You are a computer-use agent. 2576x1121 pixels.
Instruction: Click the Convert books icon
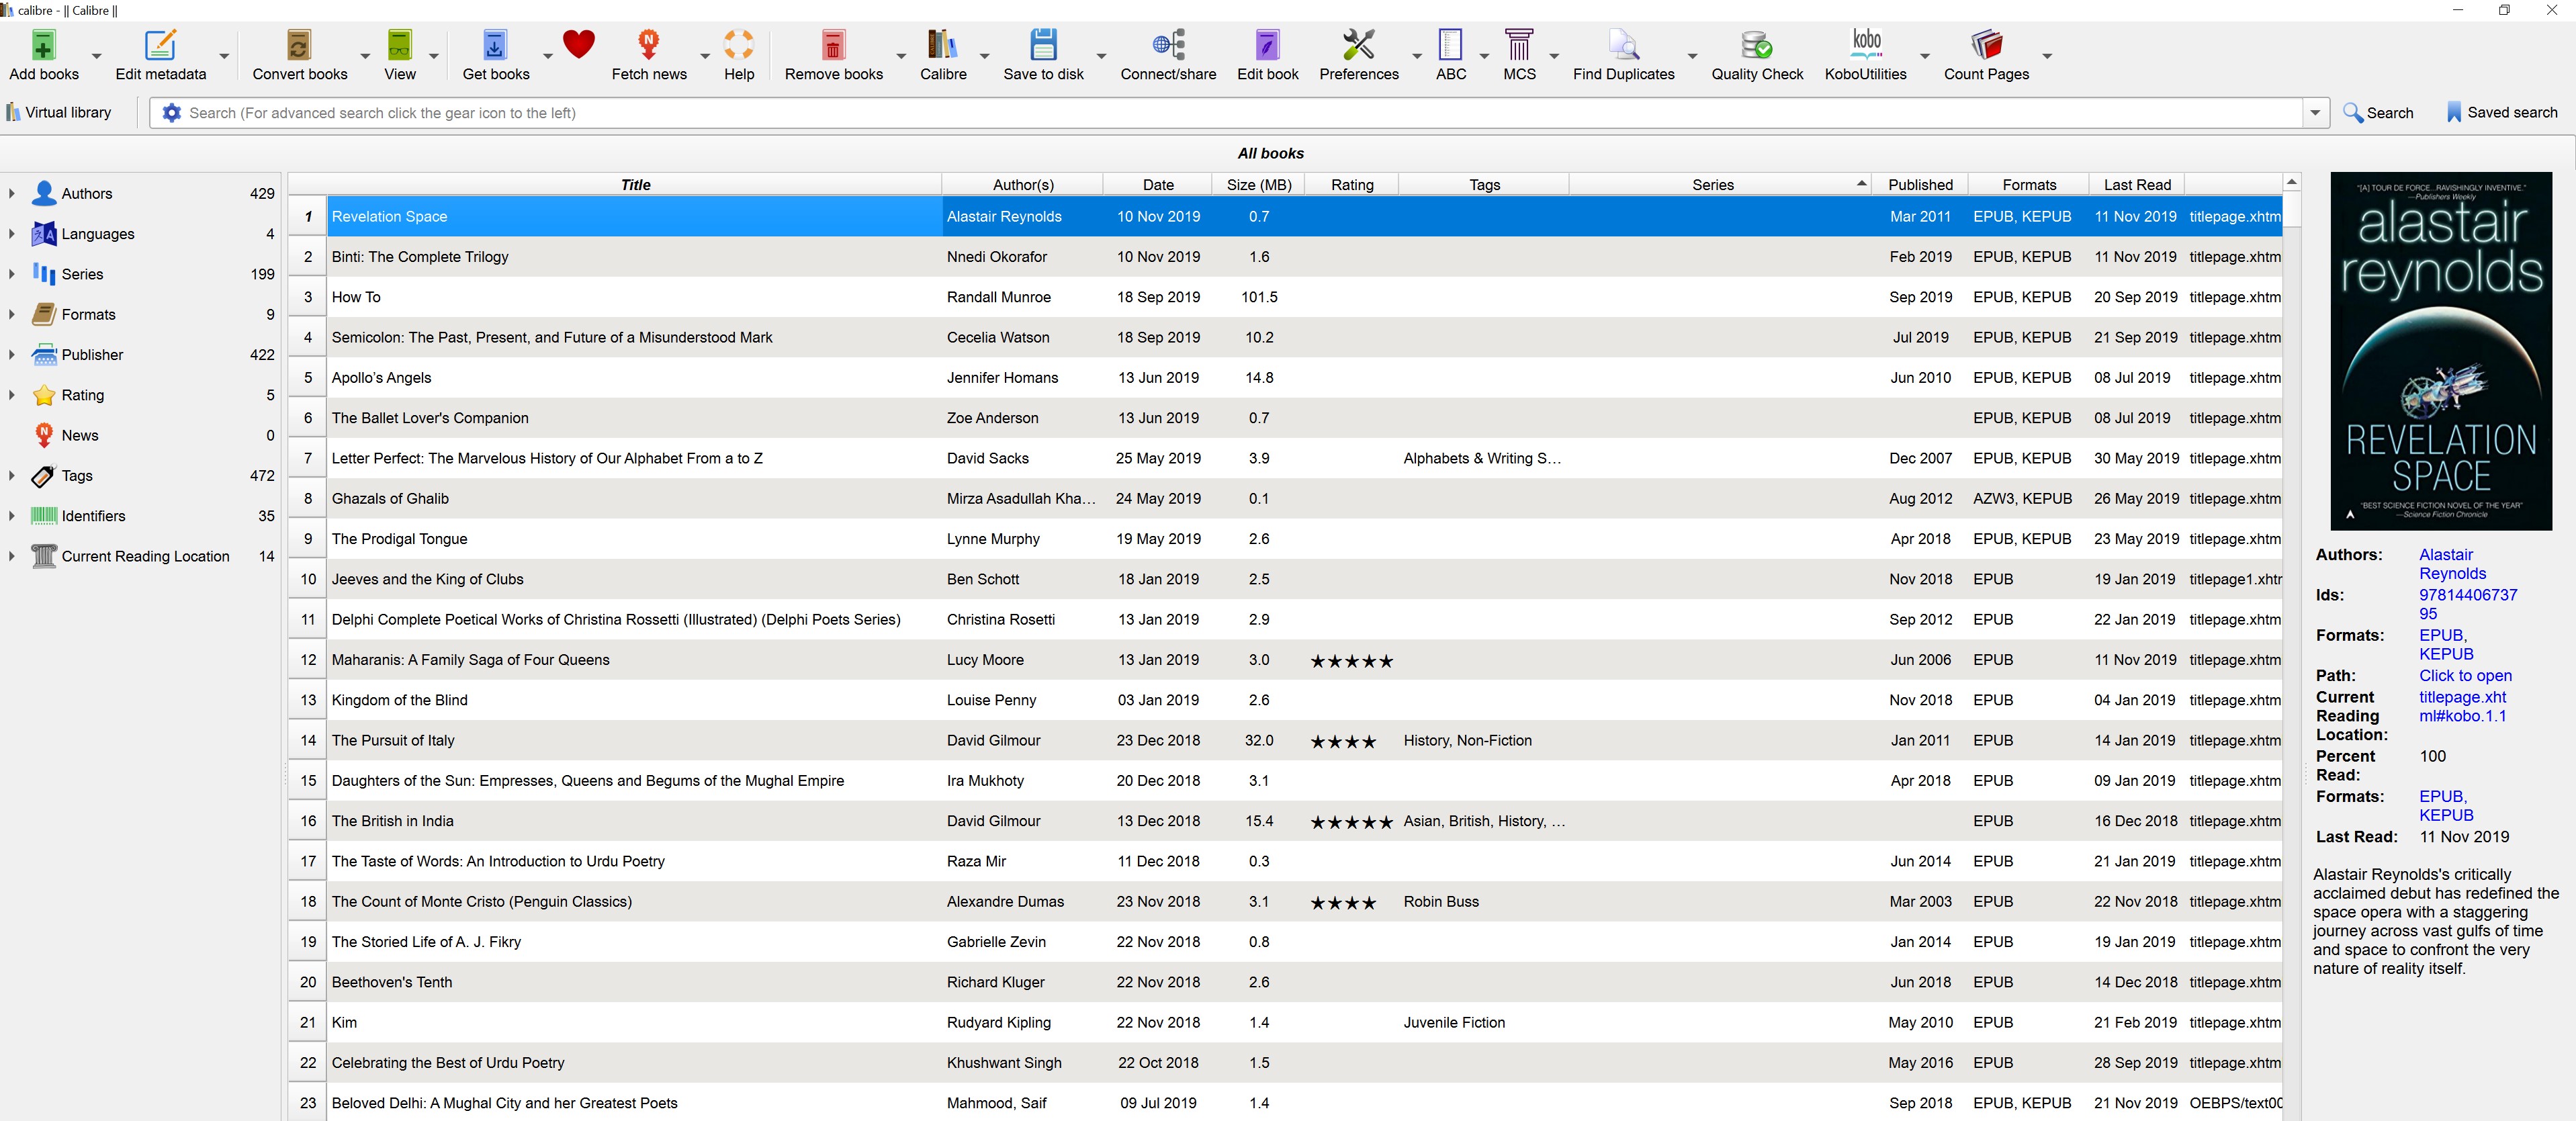click(299, 46)
